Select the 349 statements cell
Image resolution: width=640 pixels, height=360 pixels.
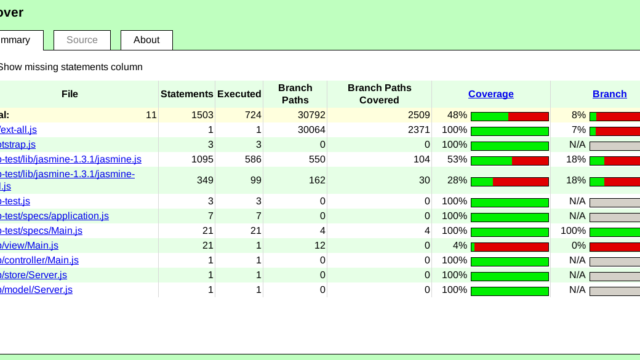click(x=187, y=180)
